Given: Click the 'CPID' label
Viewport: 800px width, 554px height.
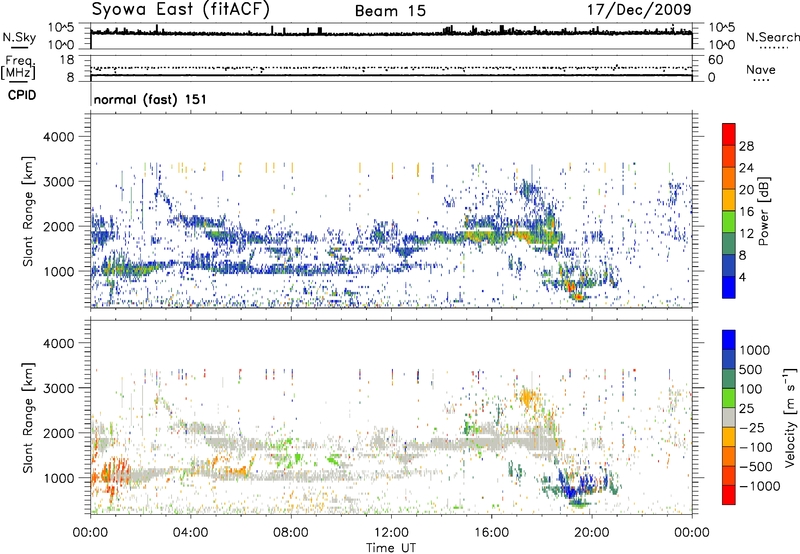Looking at the screenshot, I should 22,95.
